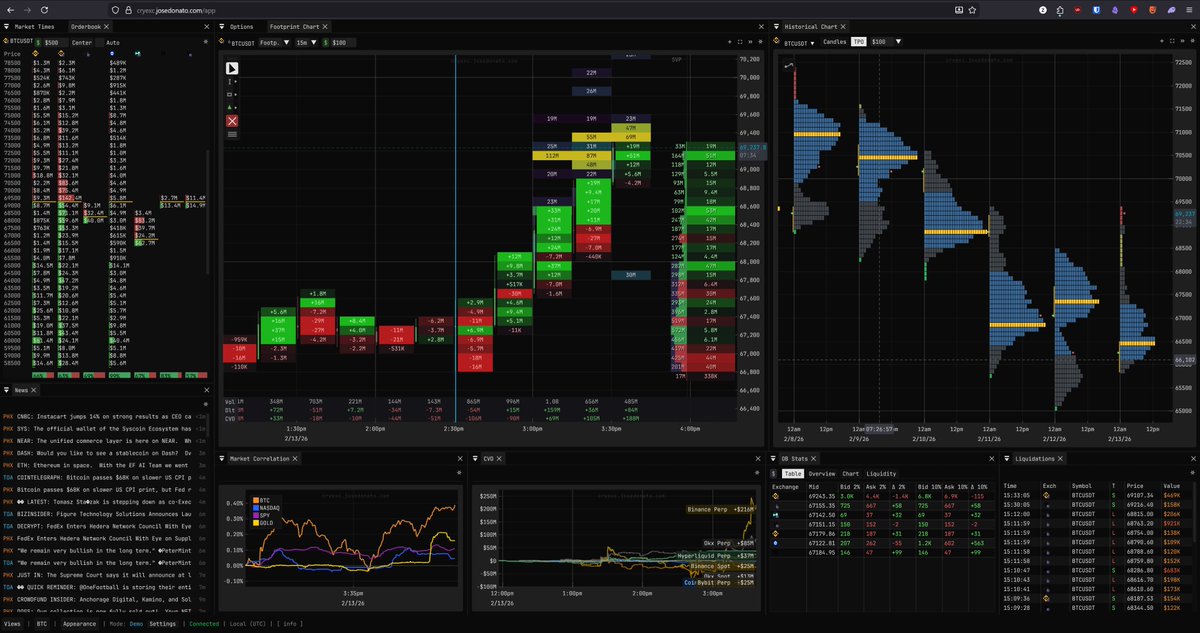Toggle Center option in Orderbook
The height and width of the screenshot is (633, 1200).
tap(82, 42)
